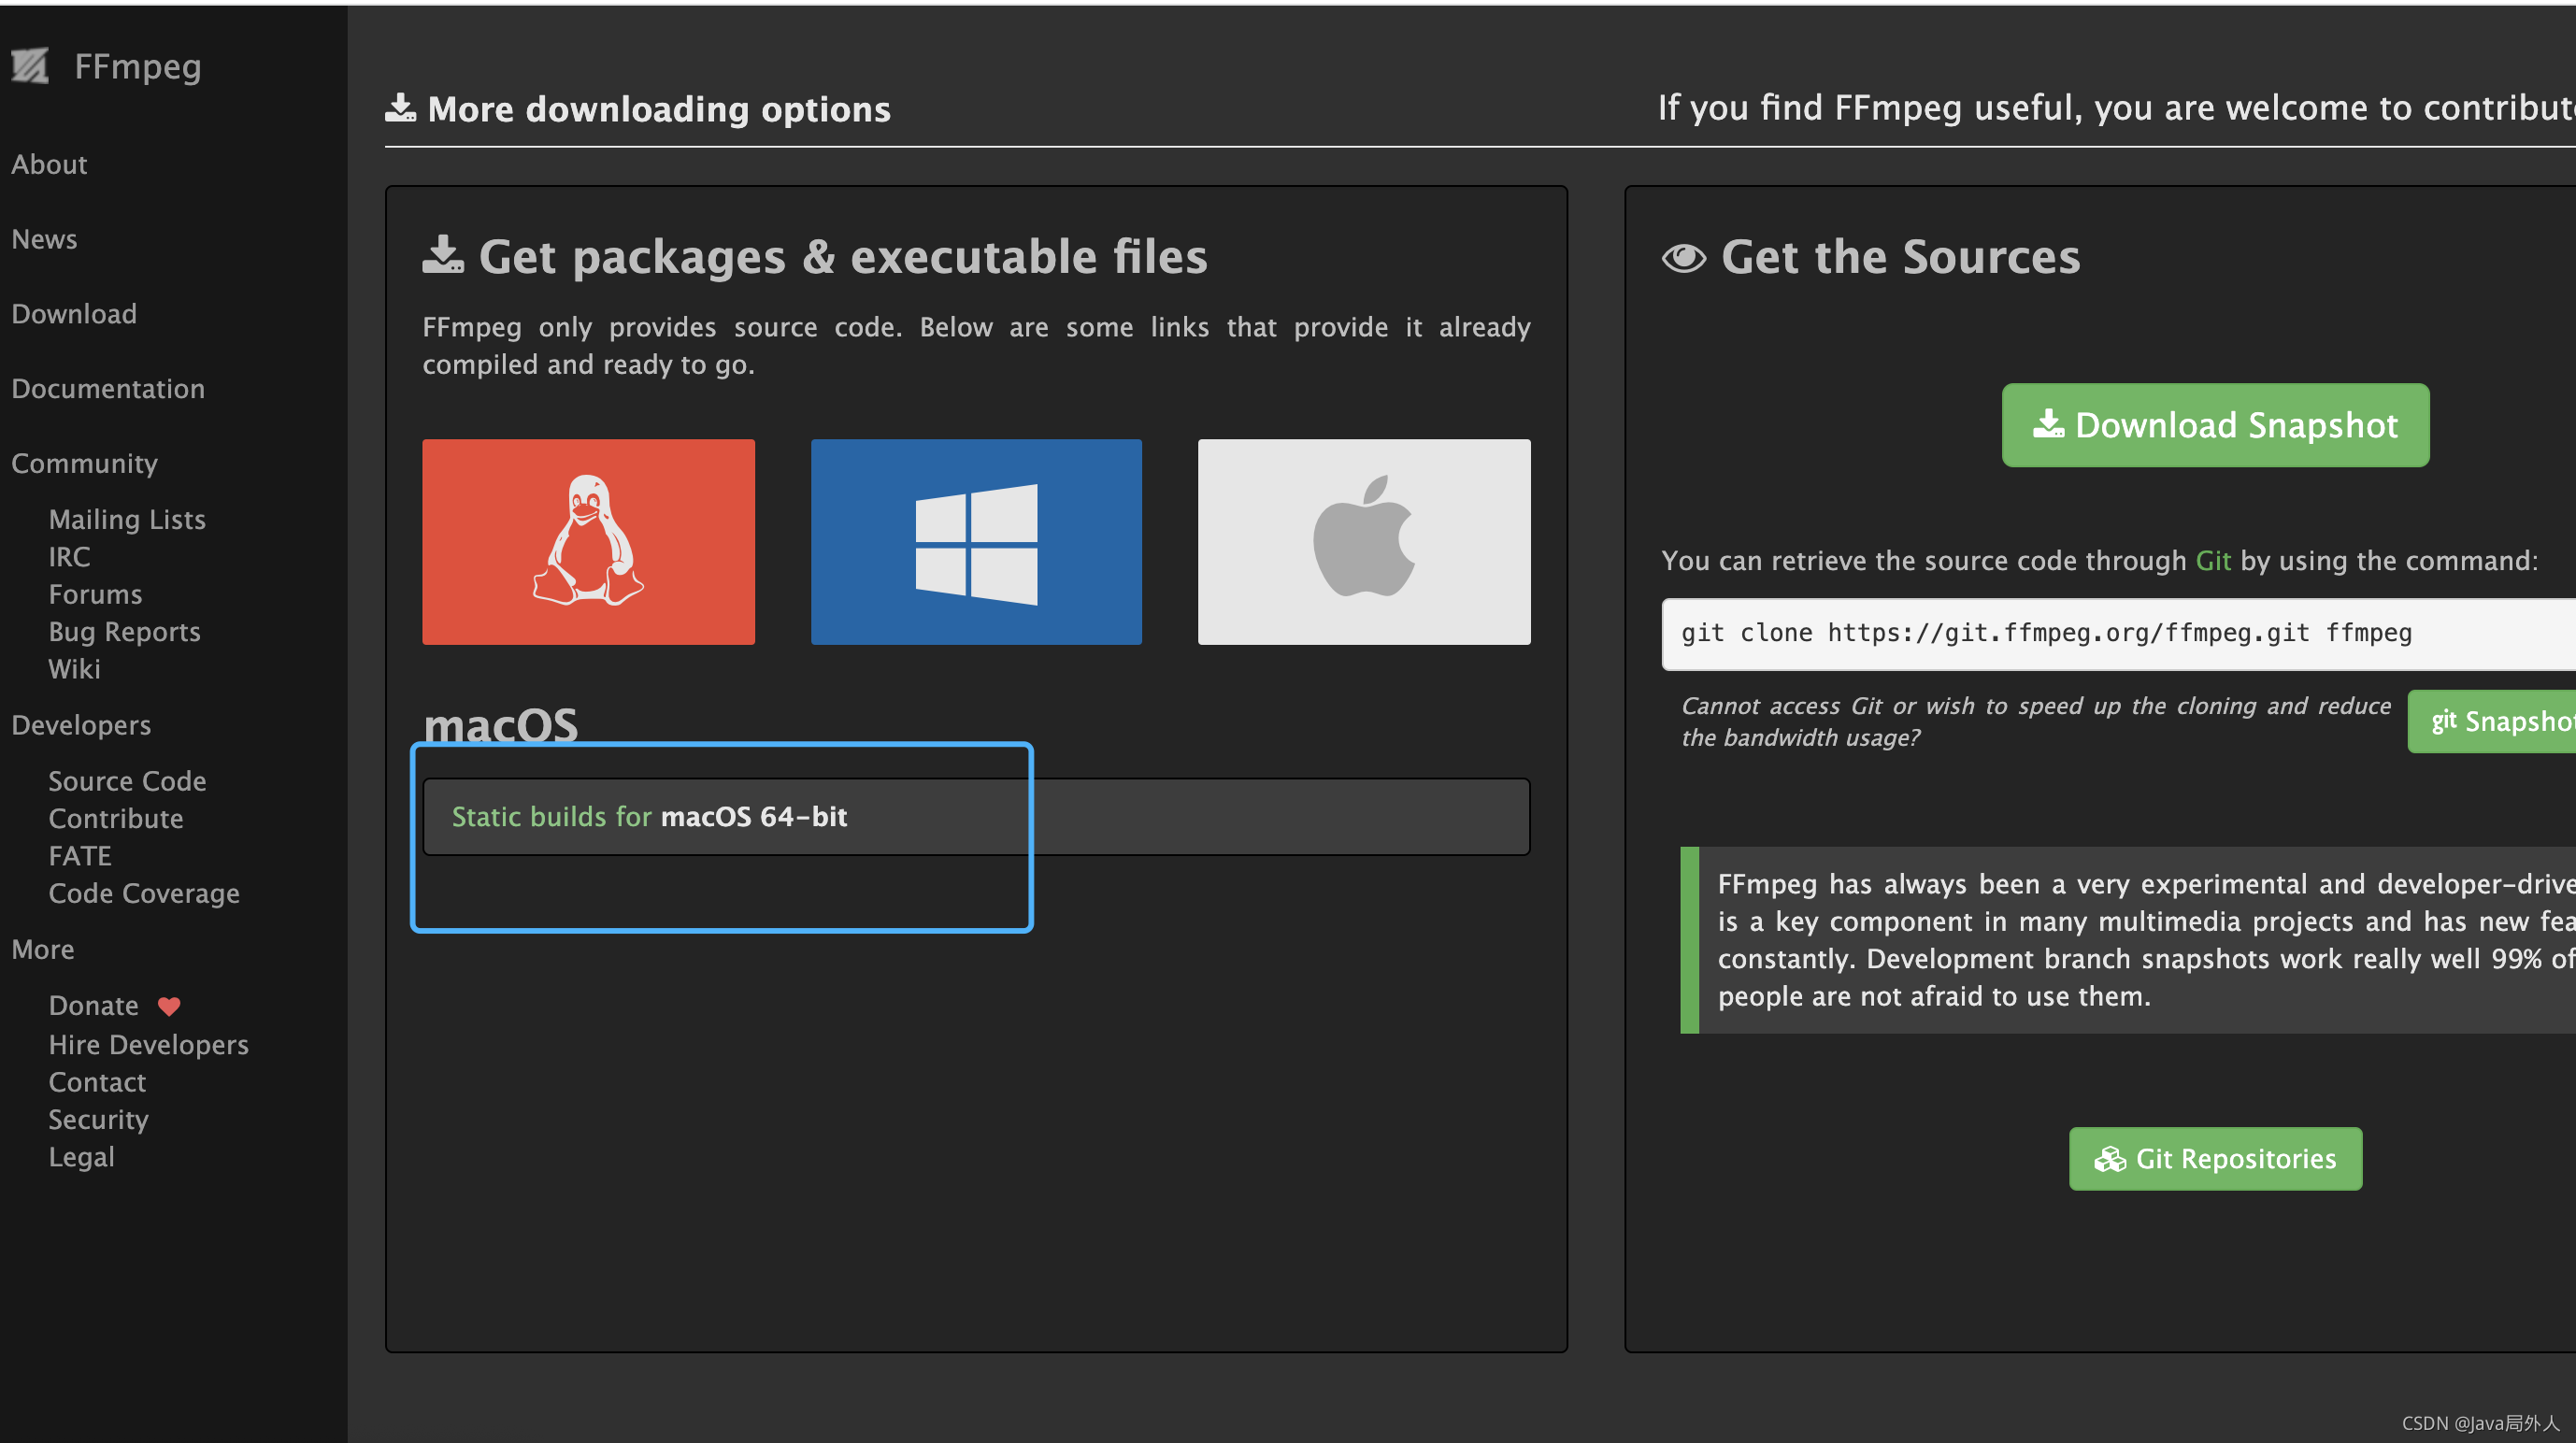The image size is (2576, 1443).
Task: Click download icon beside Get packages heading
Action: 442,256
